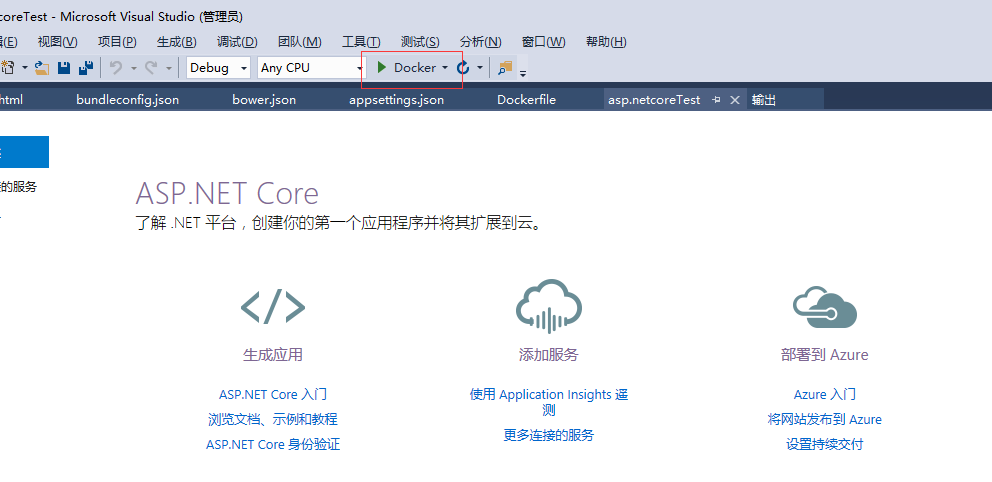Open the 视图(V) menu

[x=58, y=42]
